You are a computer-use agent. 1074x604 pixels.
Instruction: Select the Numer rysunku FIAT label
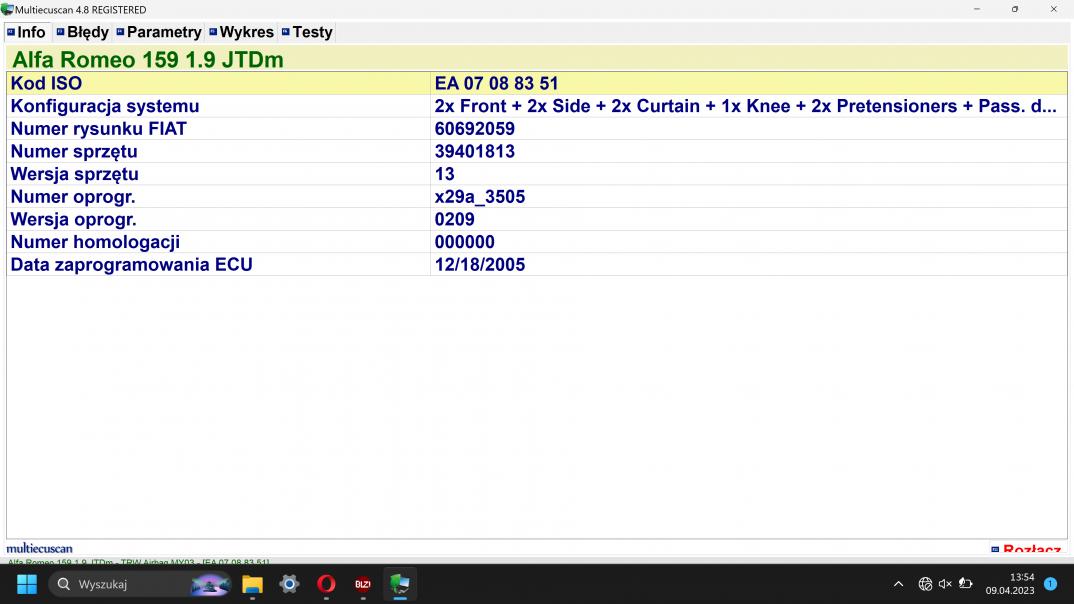99,129
